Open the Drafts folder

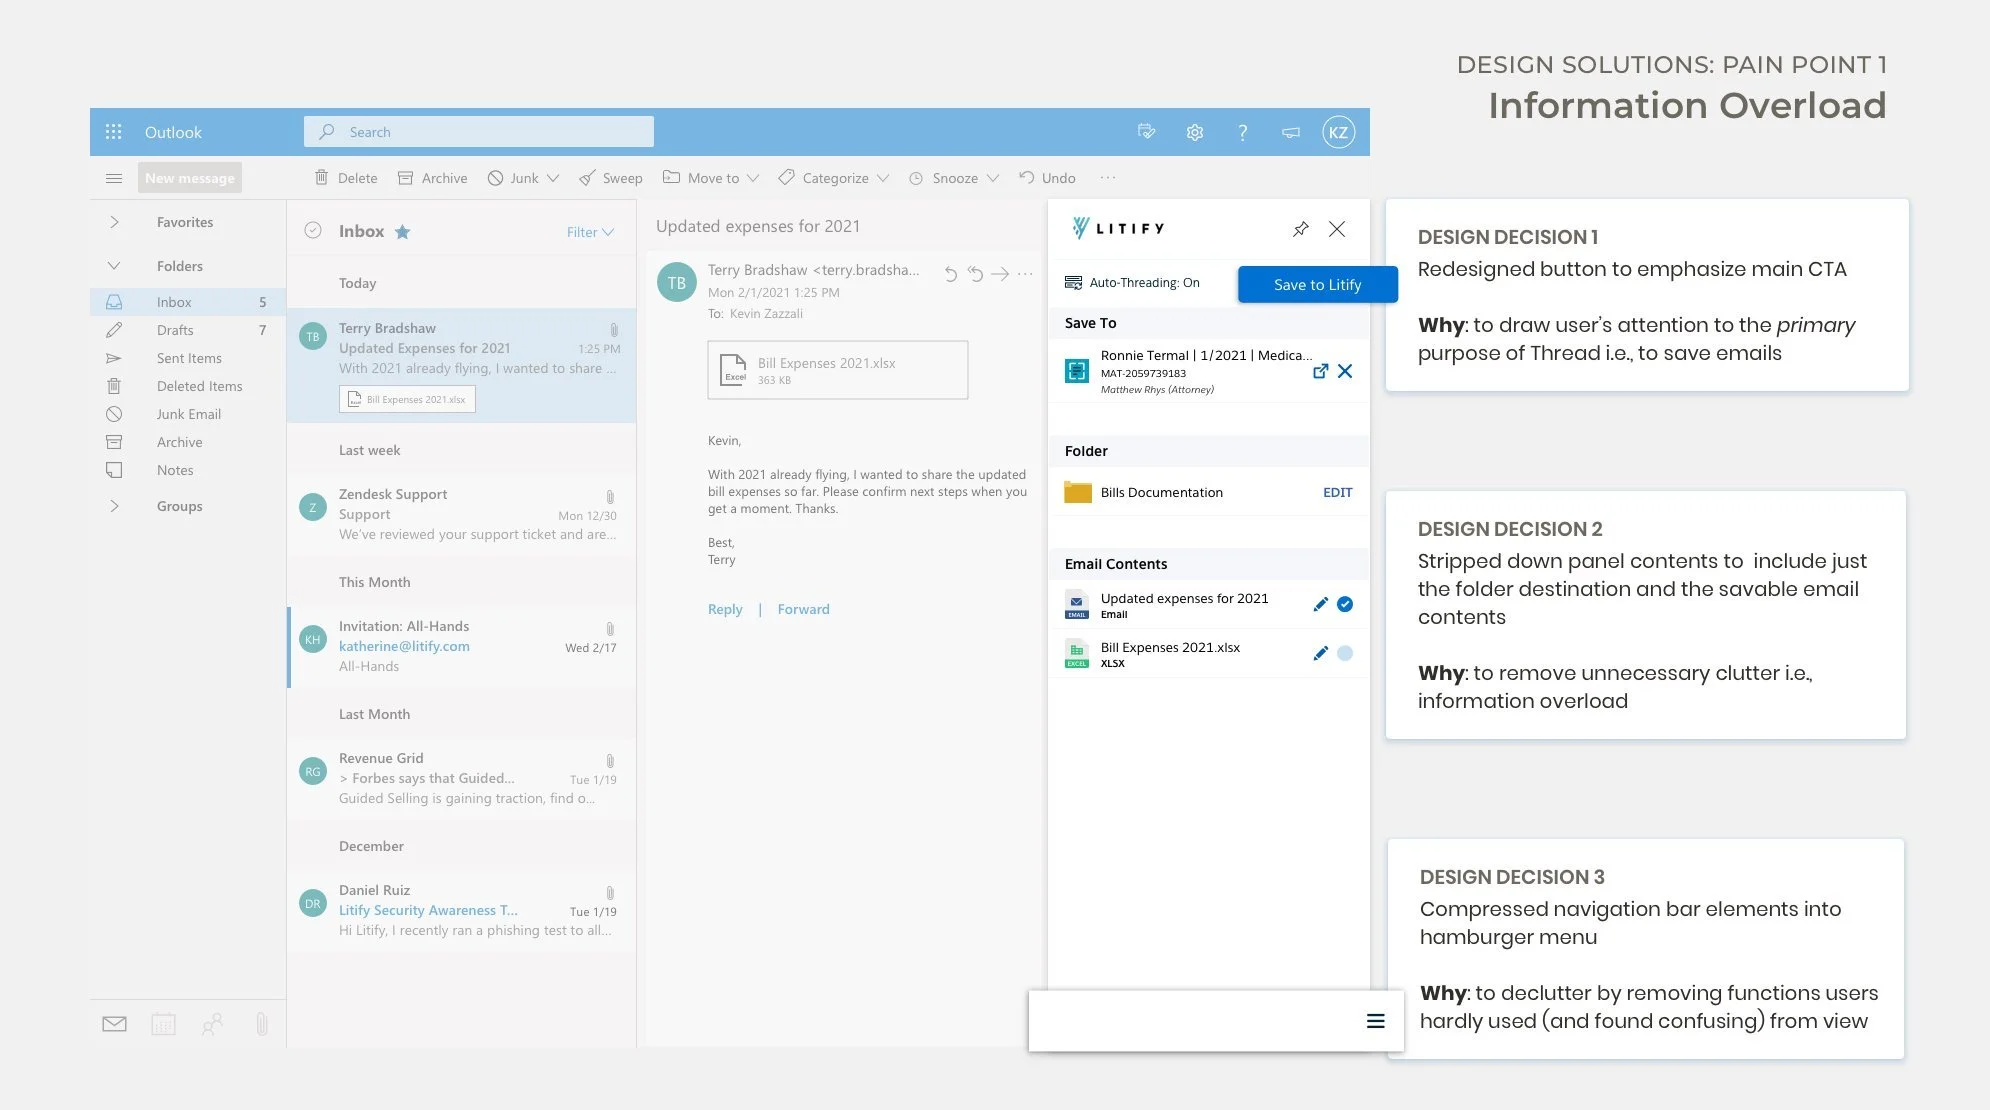[175, 330]
